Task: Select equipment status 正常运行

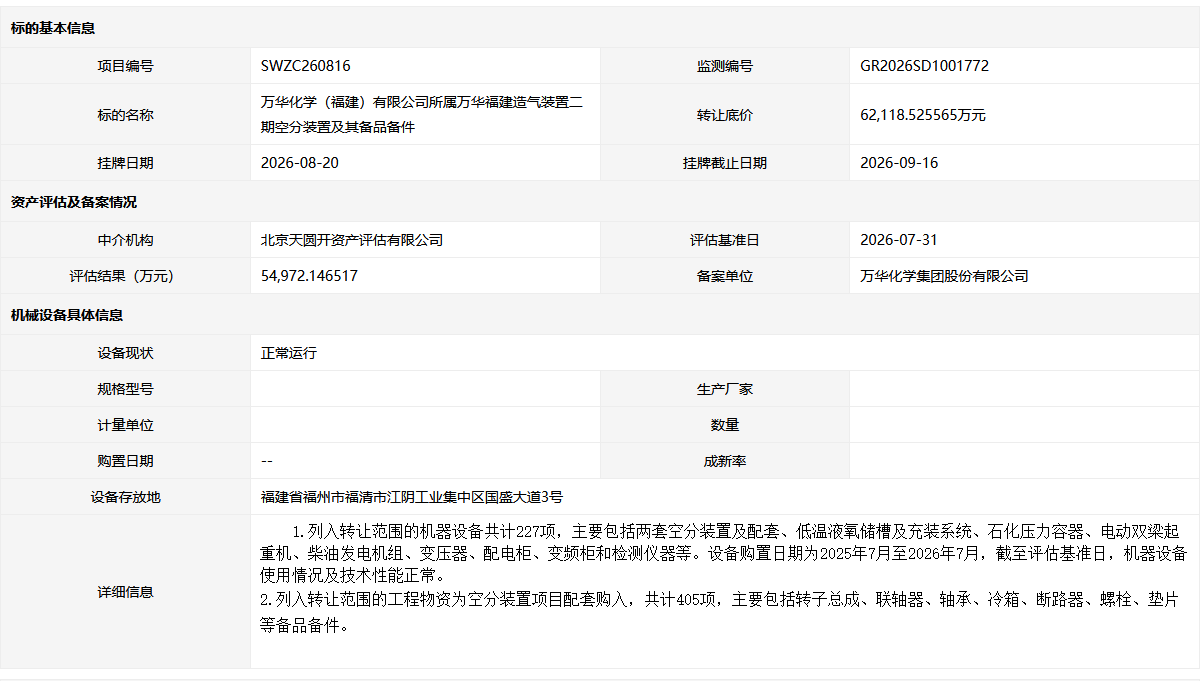Action: [x=289, y=353]
